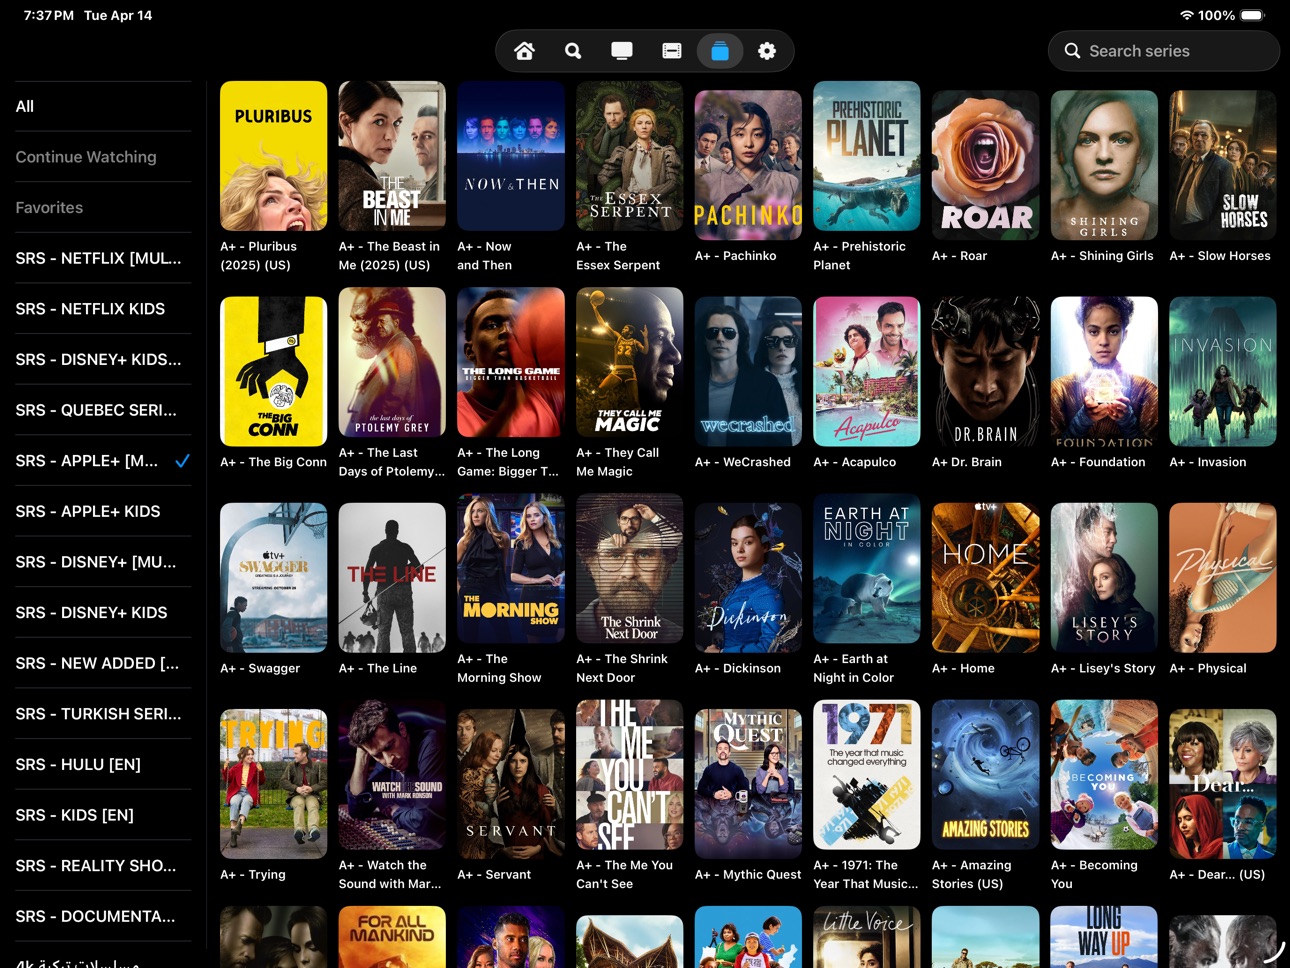Go to the Home screen icon
Viewport: 1290px width, 968px height.
(x=524, y=51)
